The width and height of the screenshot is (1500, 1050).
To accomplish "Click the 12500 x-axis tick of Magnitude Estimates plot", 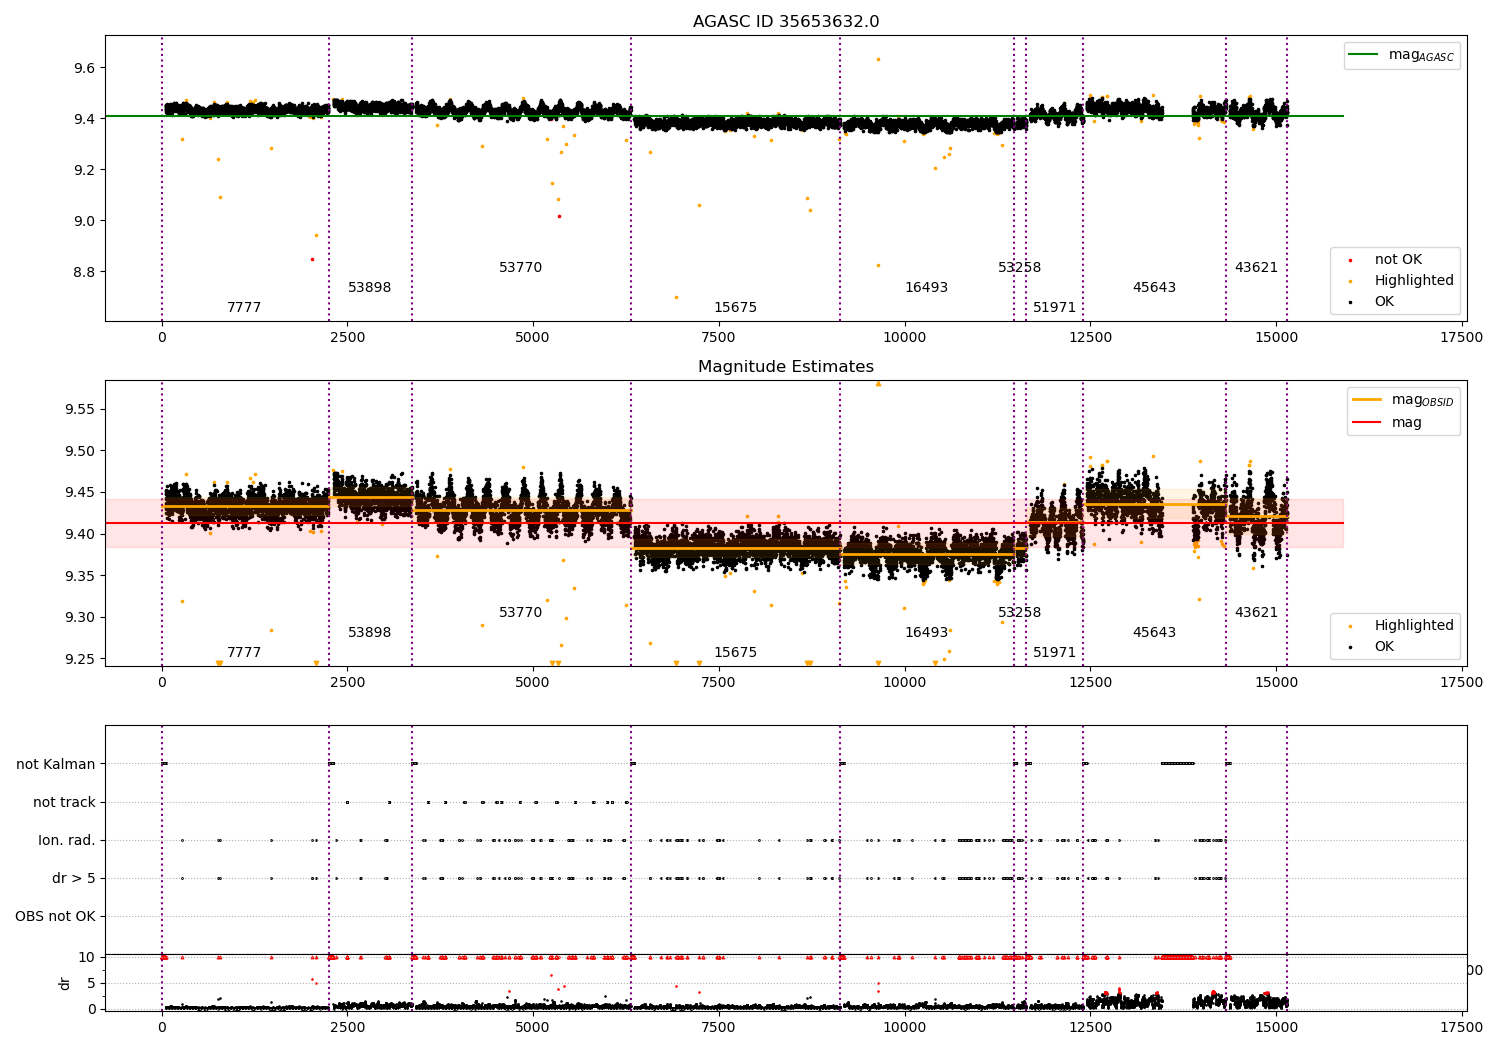I will point(1090,683).
